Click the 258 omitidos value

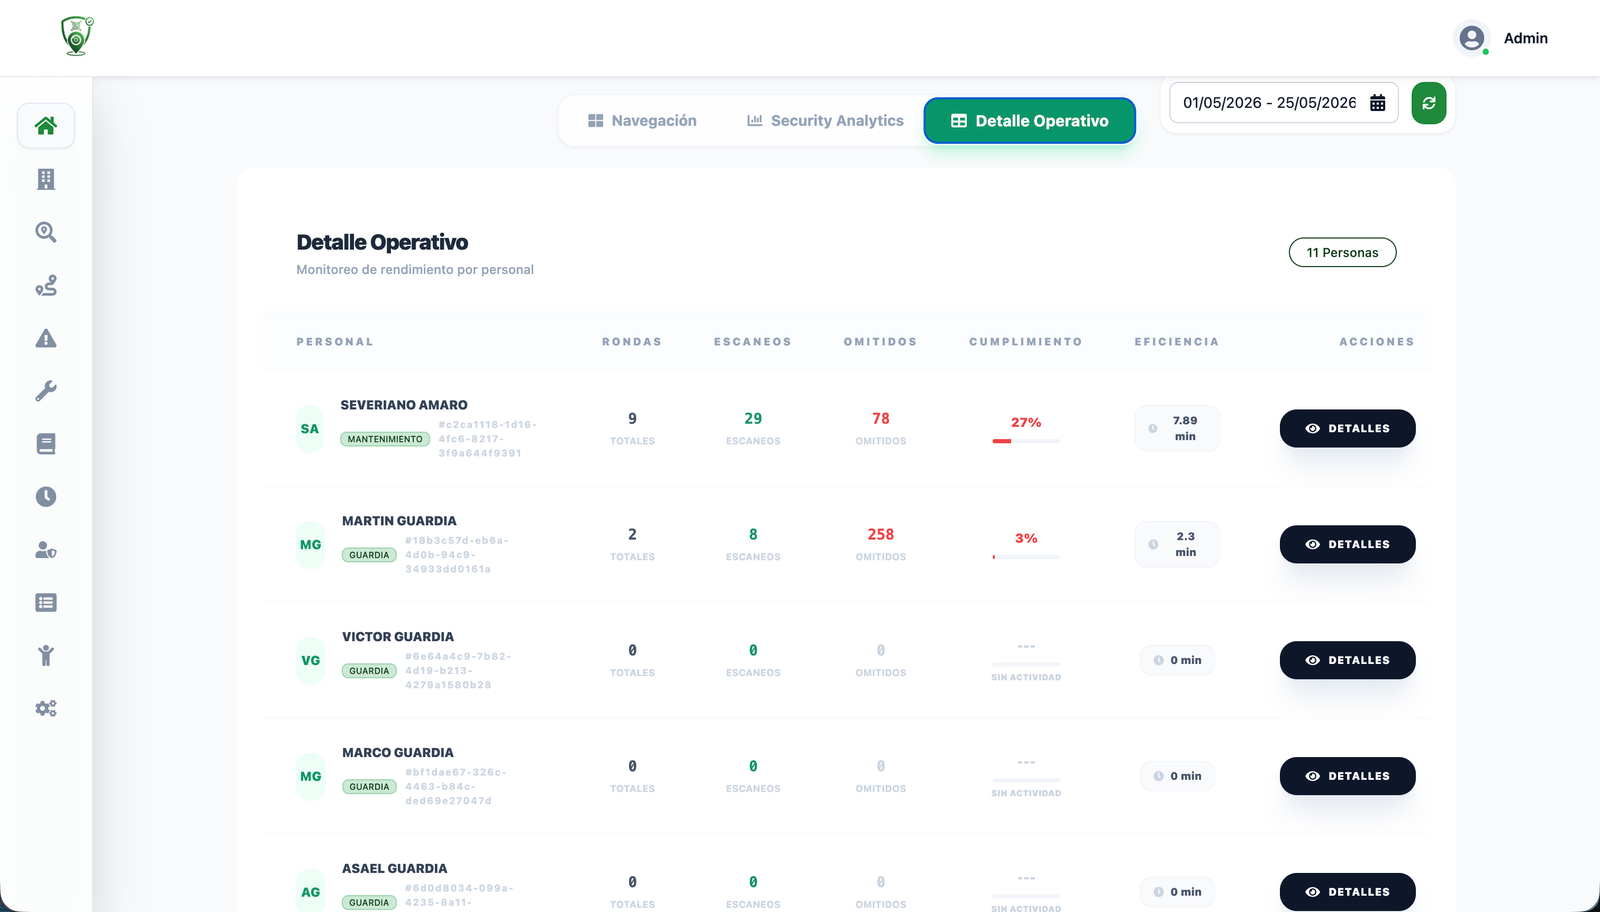[x=881, y=535]
